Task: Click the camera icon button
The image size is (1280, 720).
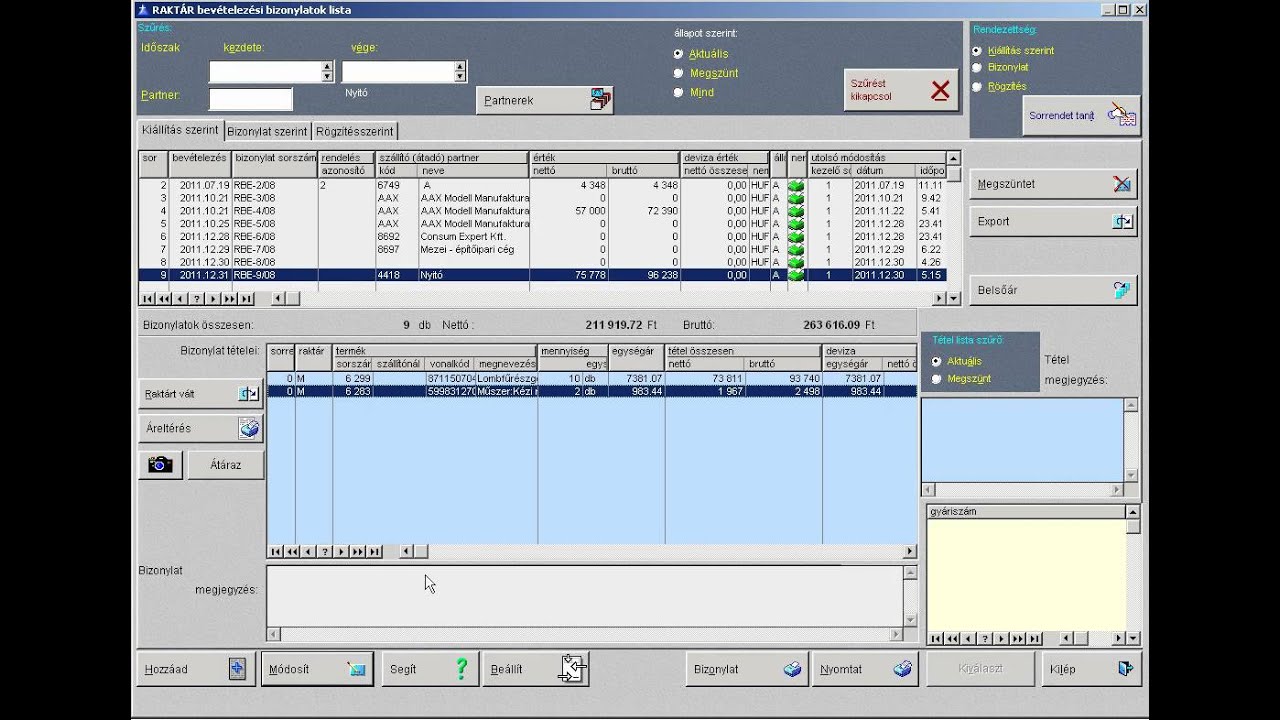Action: tap(160, 465)
